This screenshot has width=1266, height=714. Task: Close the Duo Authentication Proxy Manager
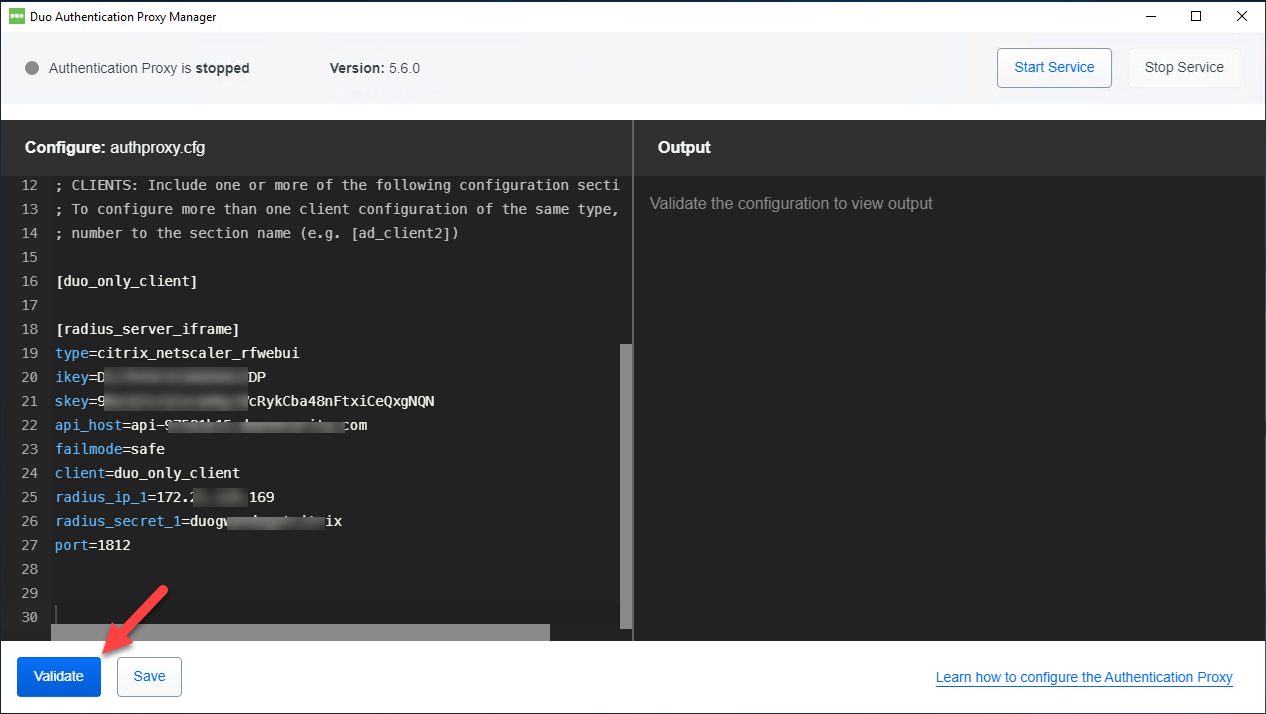point(1242,16)
